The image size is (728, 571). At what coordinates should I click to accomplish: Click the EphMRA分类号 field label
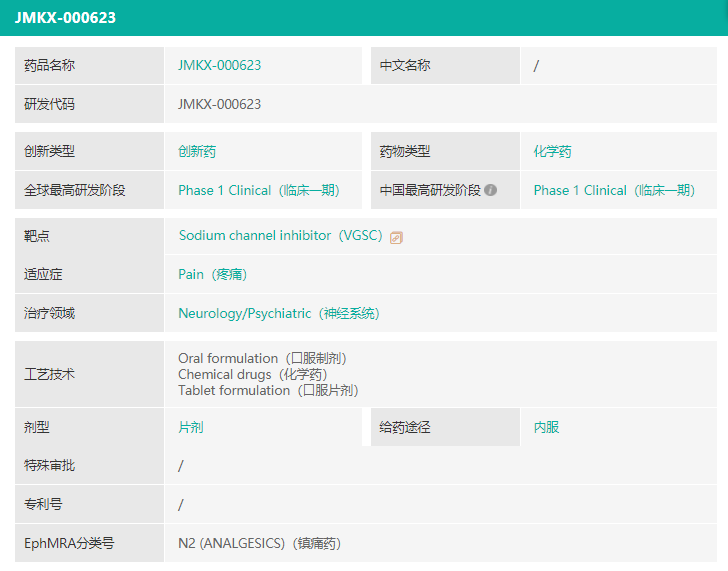pos(69,543)
